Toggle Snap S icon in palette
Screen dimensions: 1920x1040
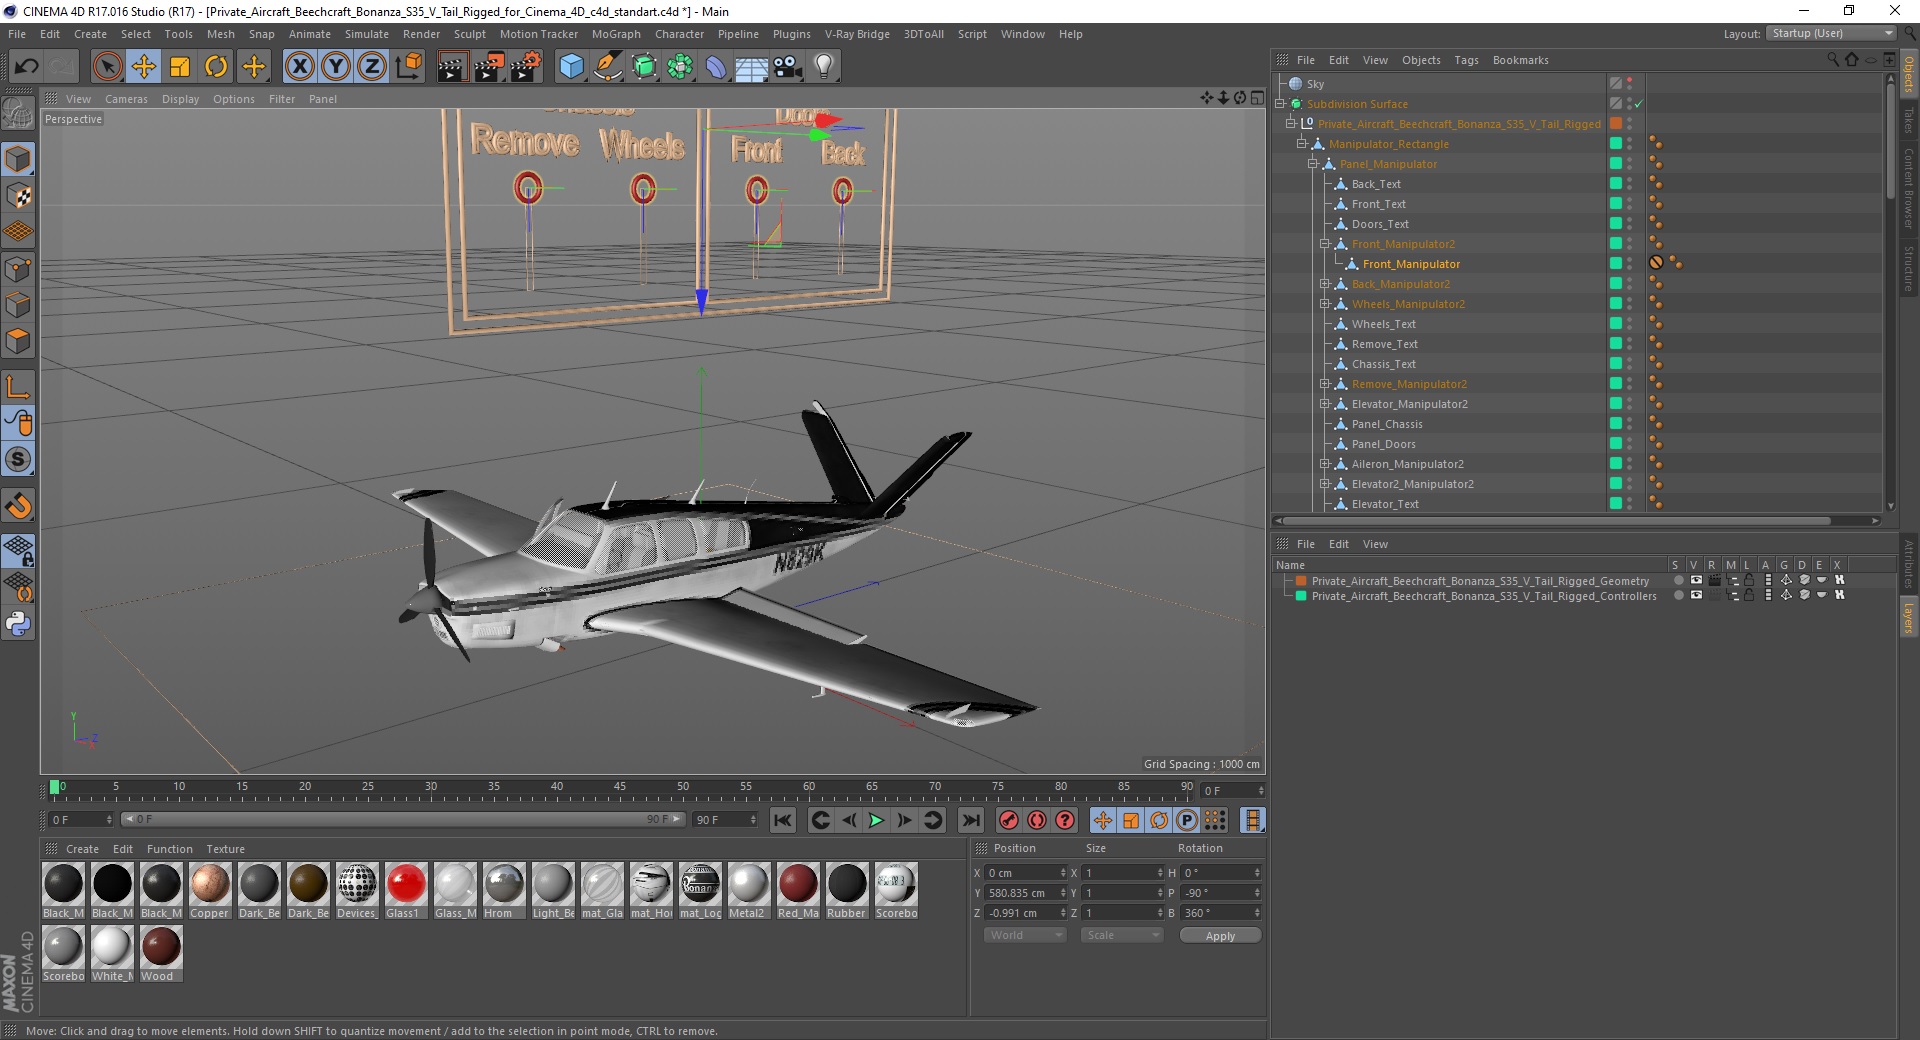pyautogui.click(x=18, y=460)
